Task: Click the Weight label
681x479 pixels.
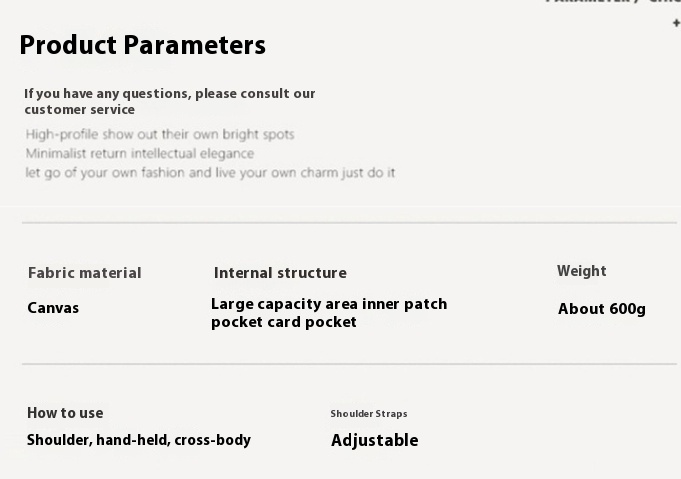Action: (582, 271)
